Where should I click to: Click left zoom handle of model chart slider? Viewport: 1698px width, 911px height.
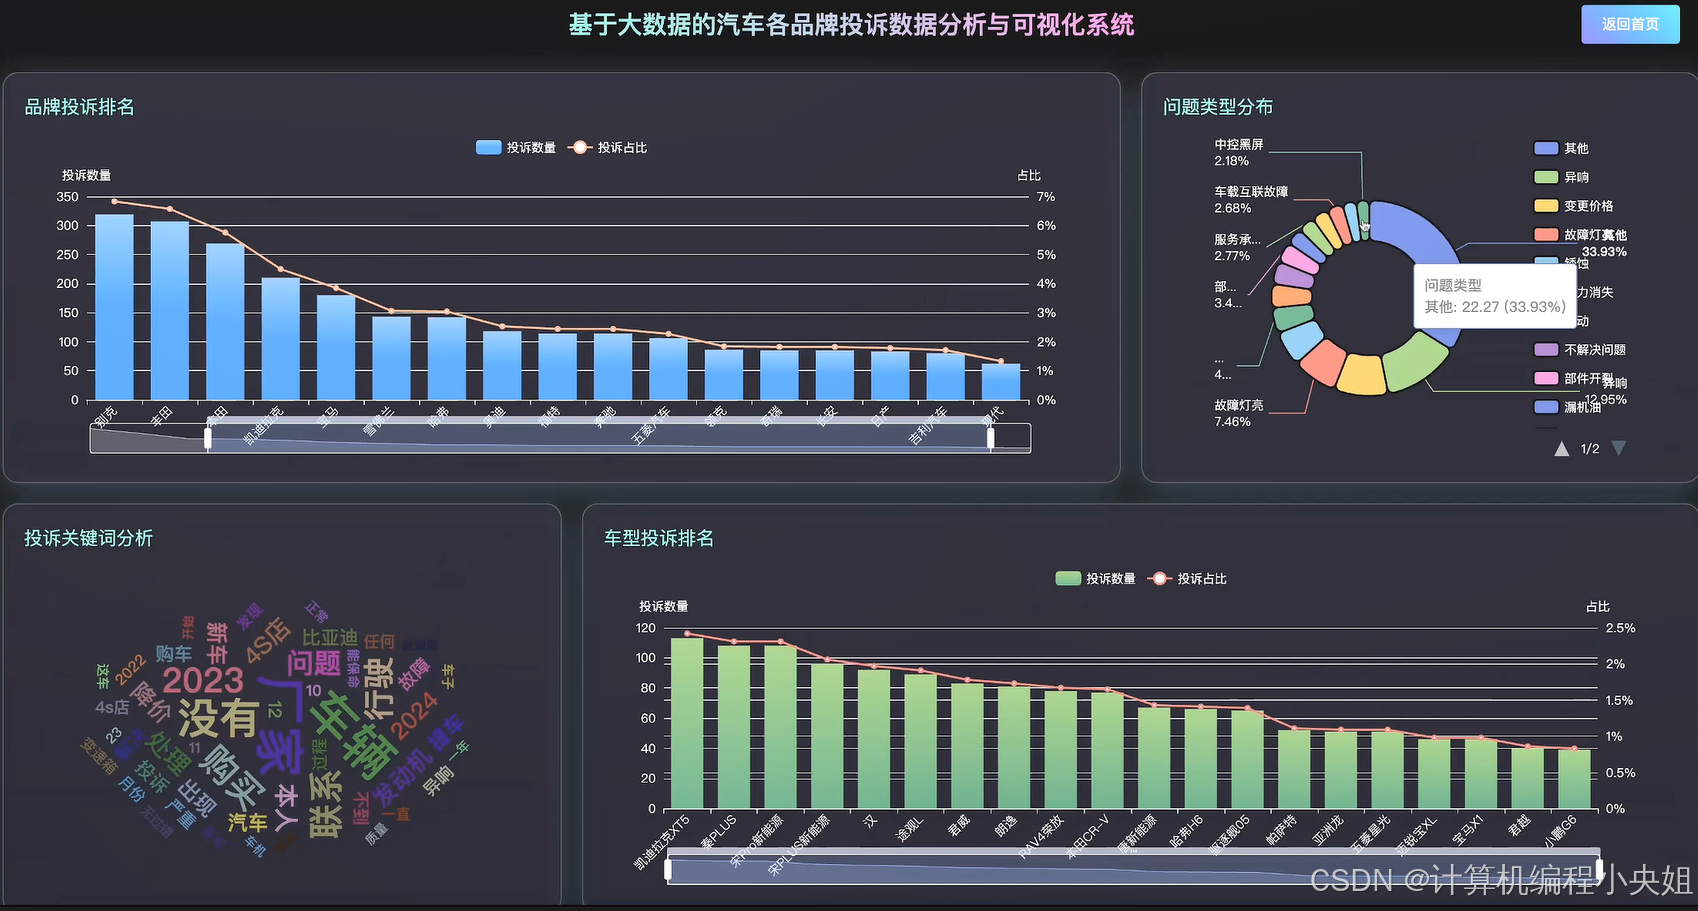[668, 869]
